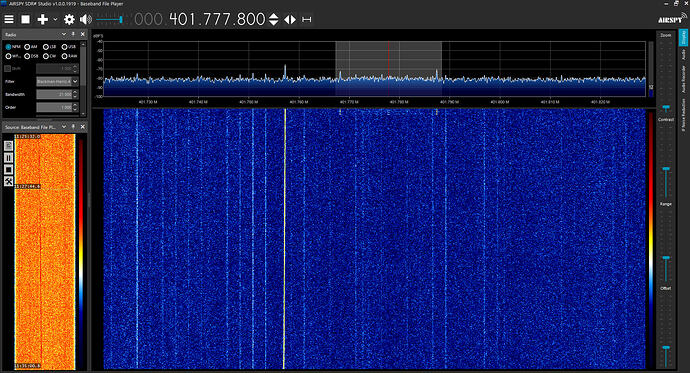The image size is (690, 373).
Task: Stop baseband file playback
Action: 8,170
